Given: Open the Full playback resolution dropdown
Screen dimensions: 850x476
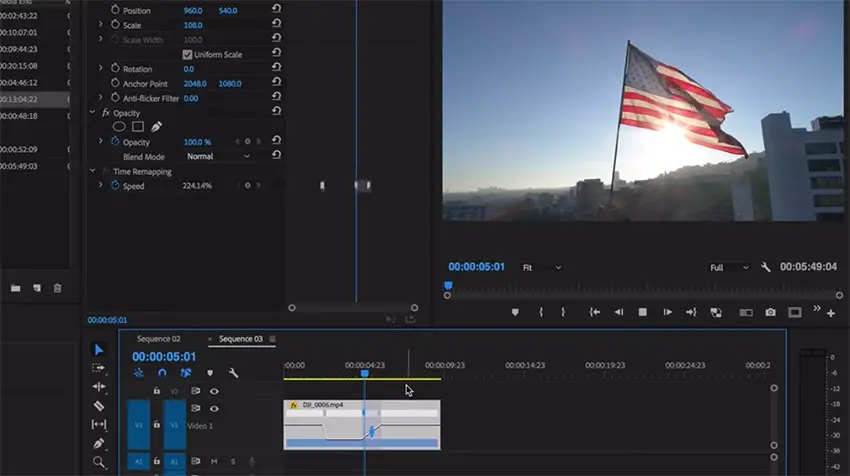Looking at the screenshot, I should [729, 267].
